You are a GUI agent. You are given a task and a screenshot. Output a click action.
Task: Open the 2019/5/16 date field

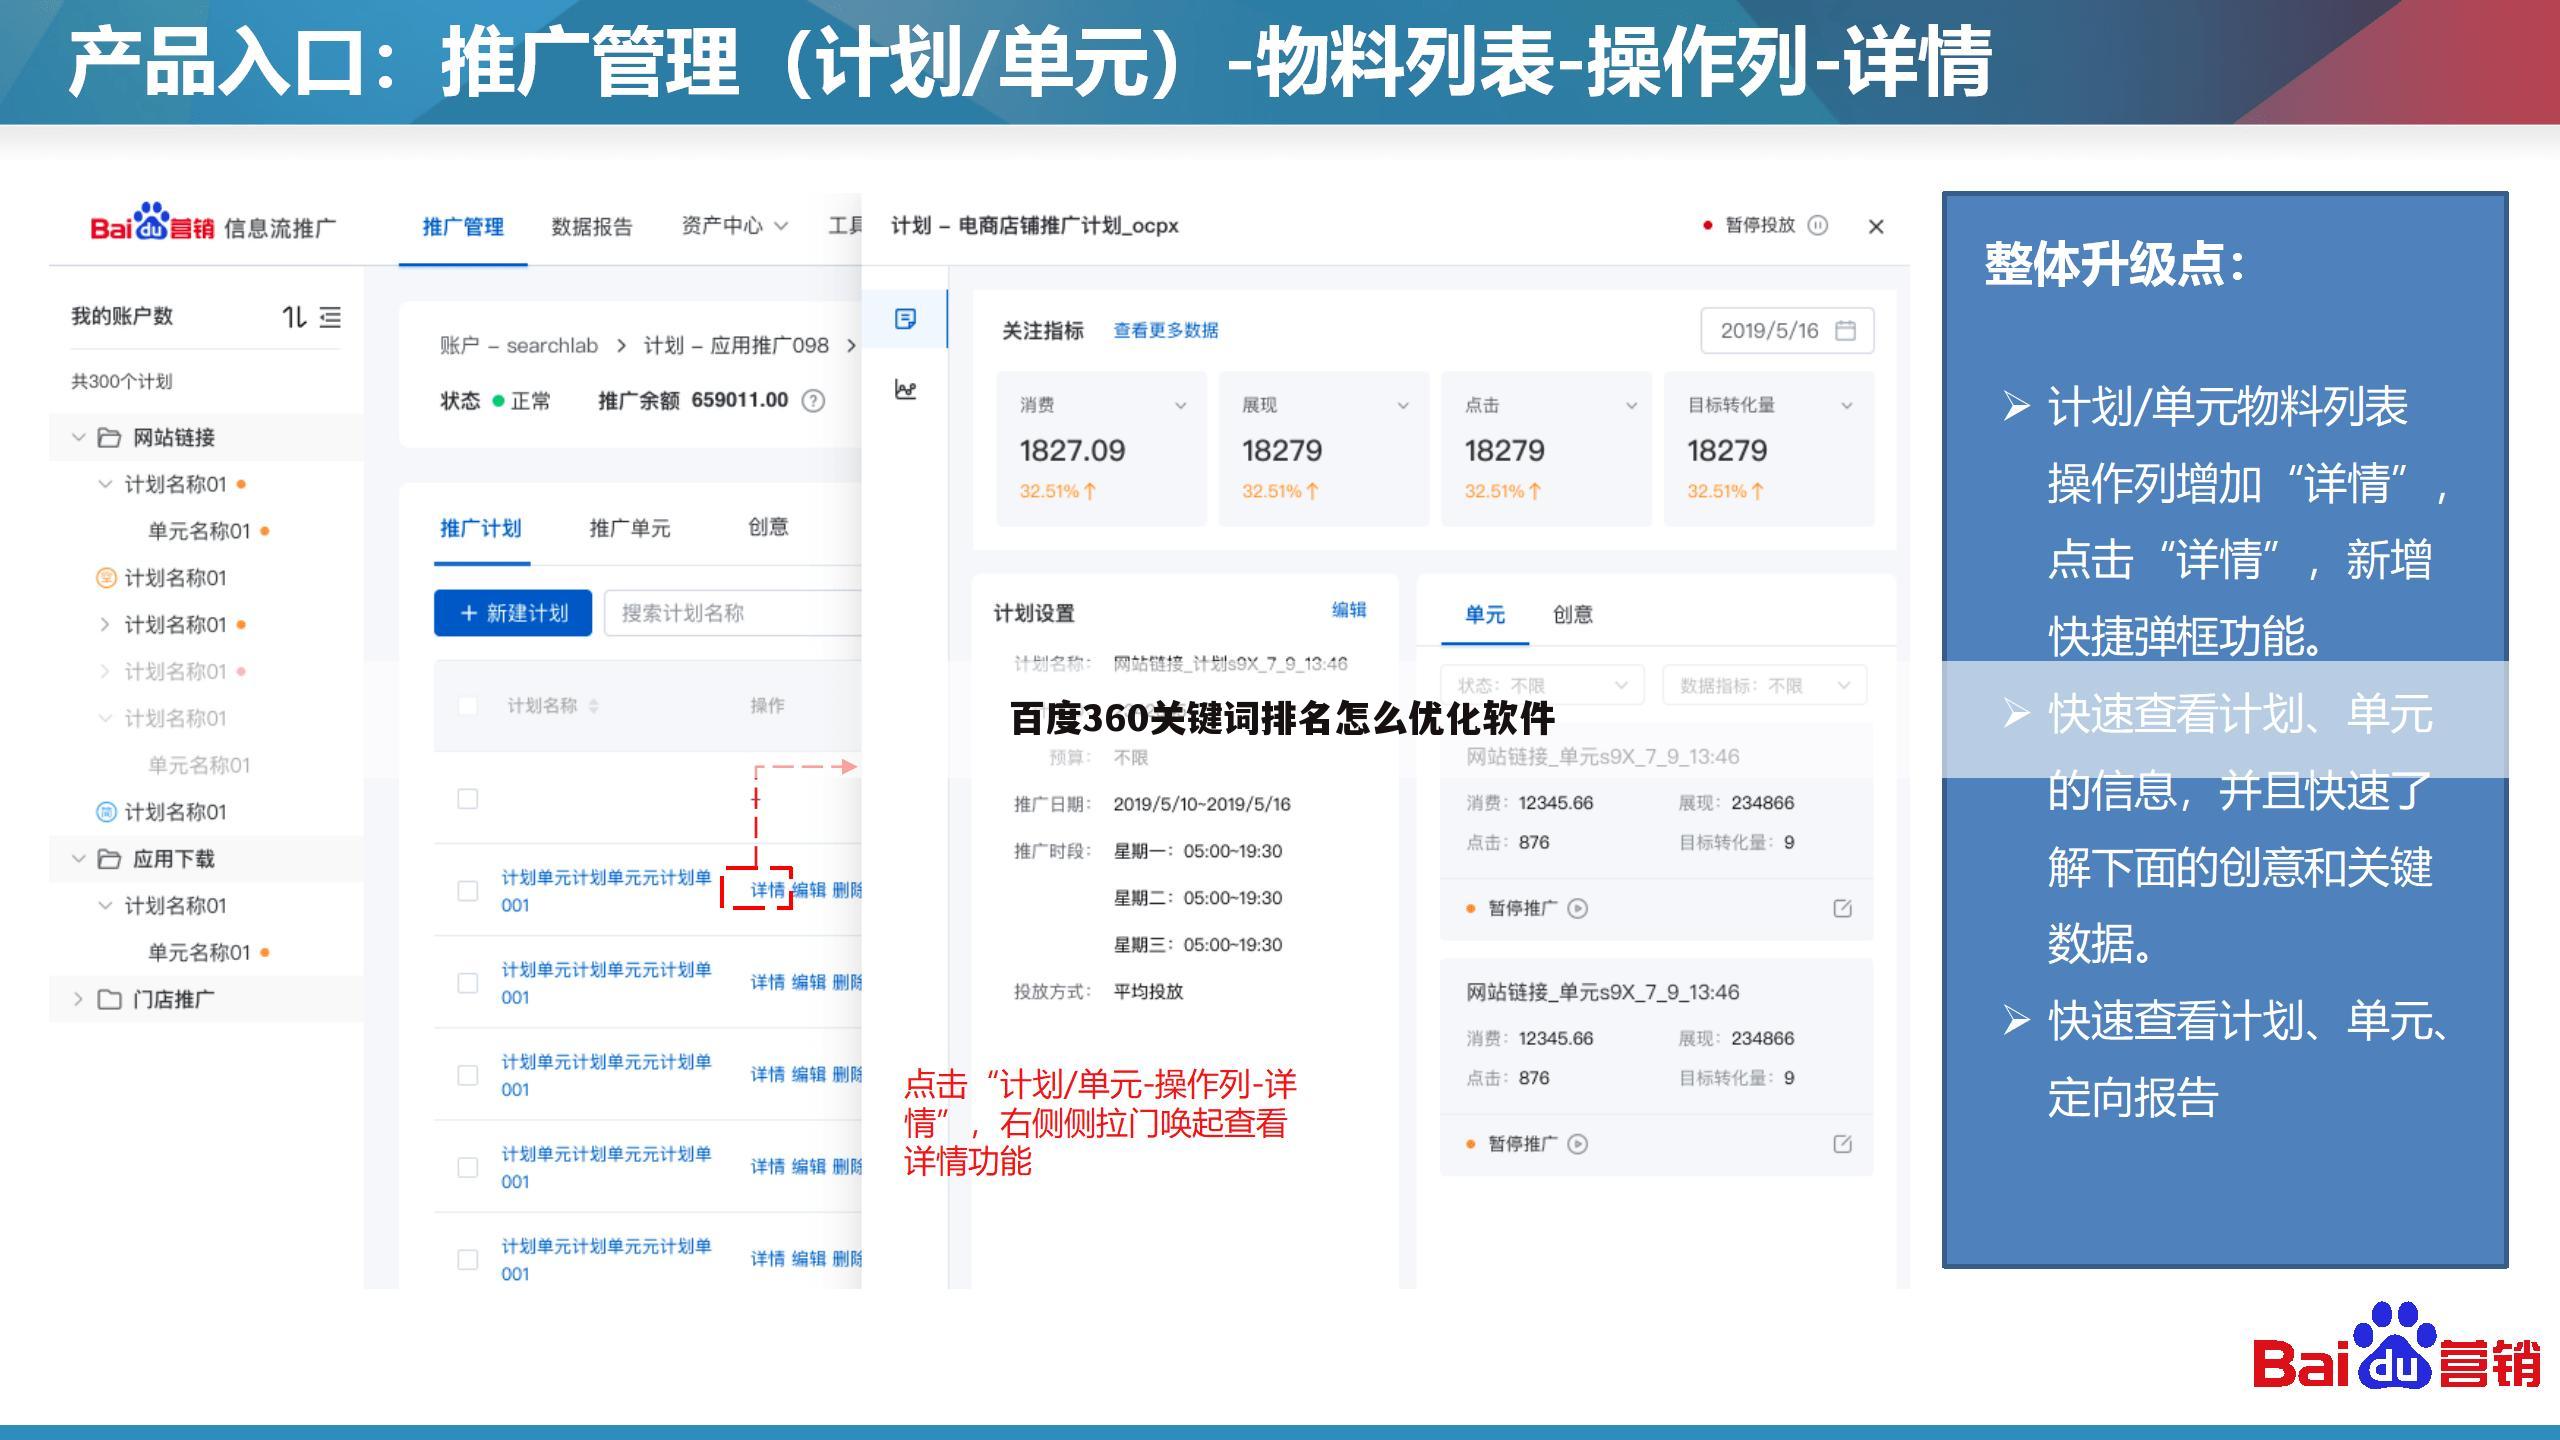tap(1787, 331)
